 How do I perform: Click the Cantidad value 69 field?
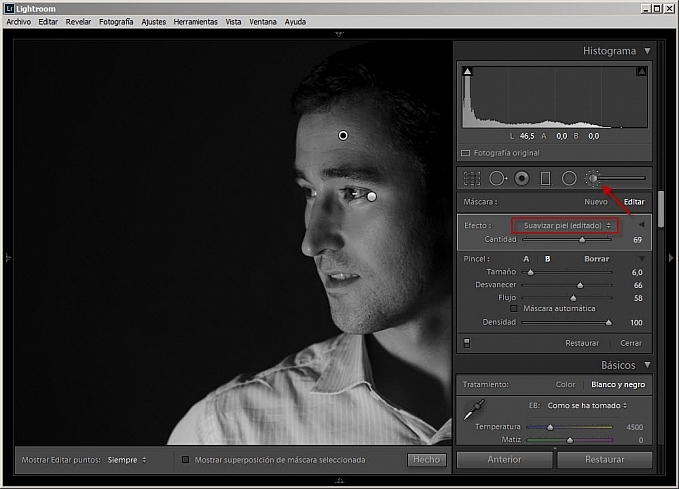pyautogui.click(x=637, y=240)
